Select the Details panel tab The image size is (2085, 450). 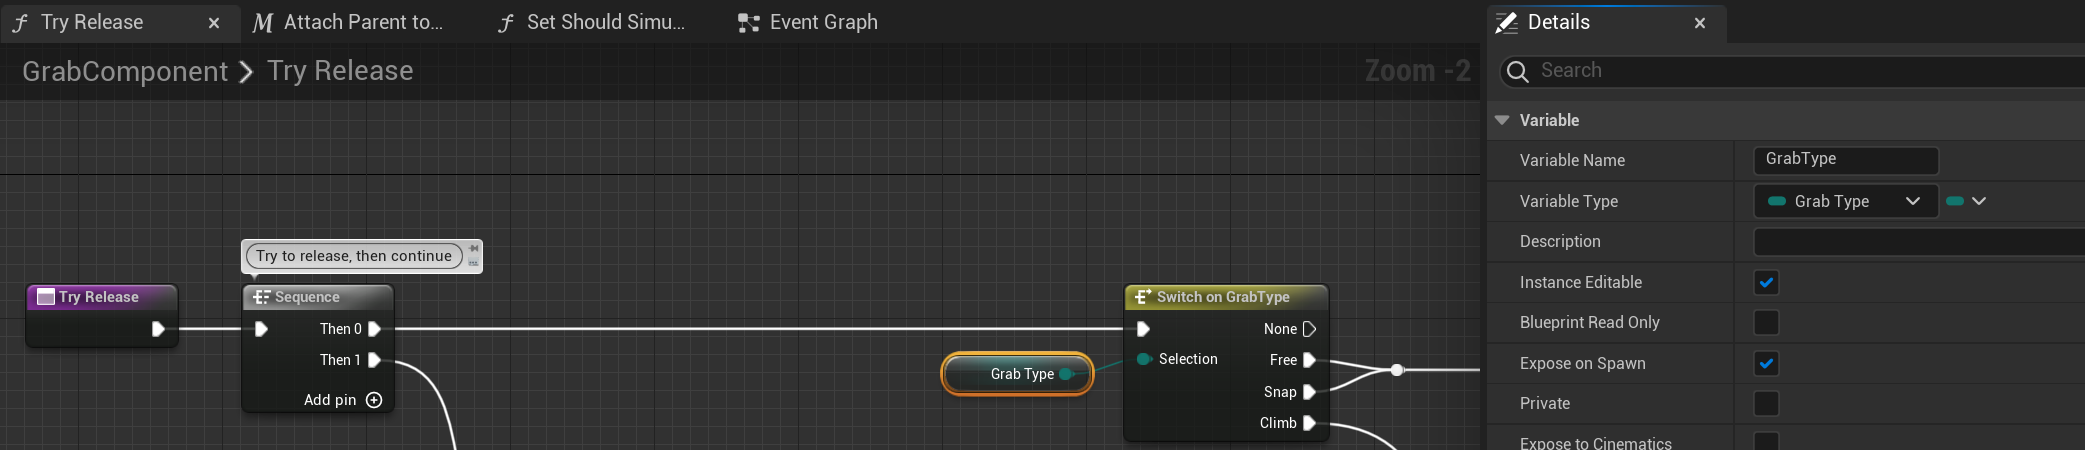(x=1606, y=22)
